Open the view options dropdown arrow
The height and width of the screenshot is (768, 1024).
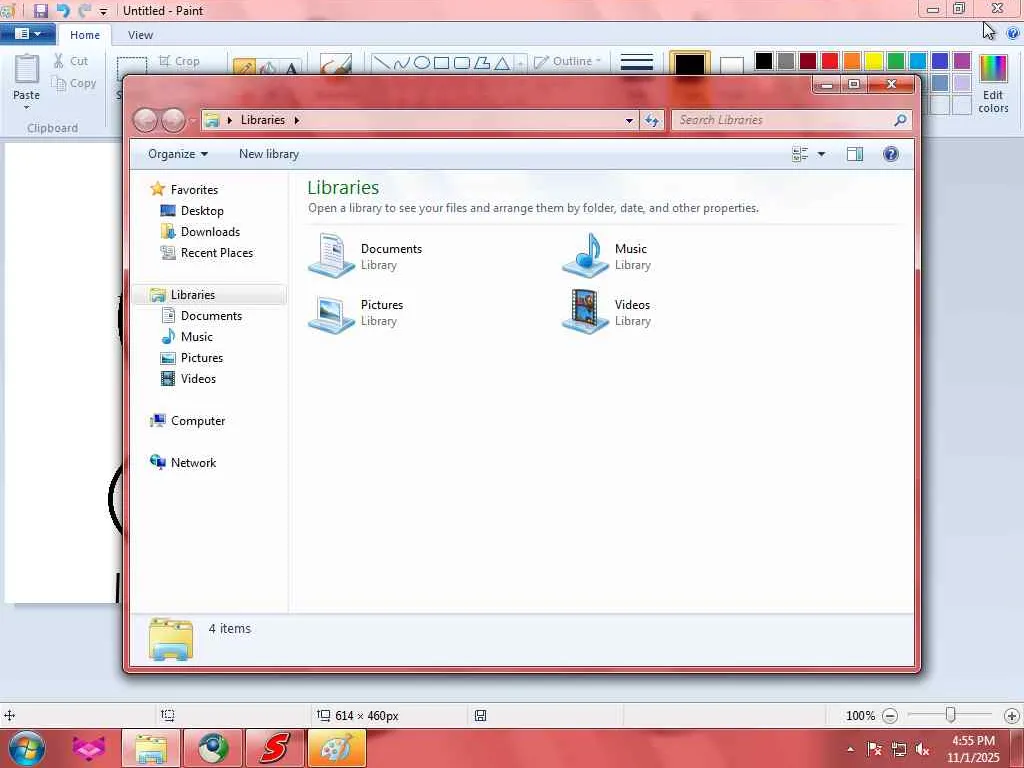pyautogui.click(x=822, y=154)
